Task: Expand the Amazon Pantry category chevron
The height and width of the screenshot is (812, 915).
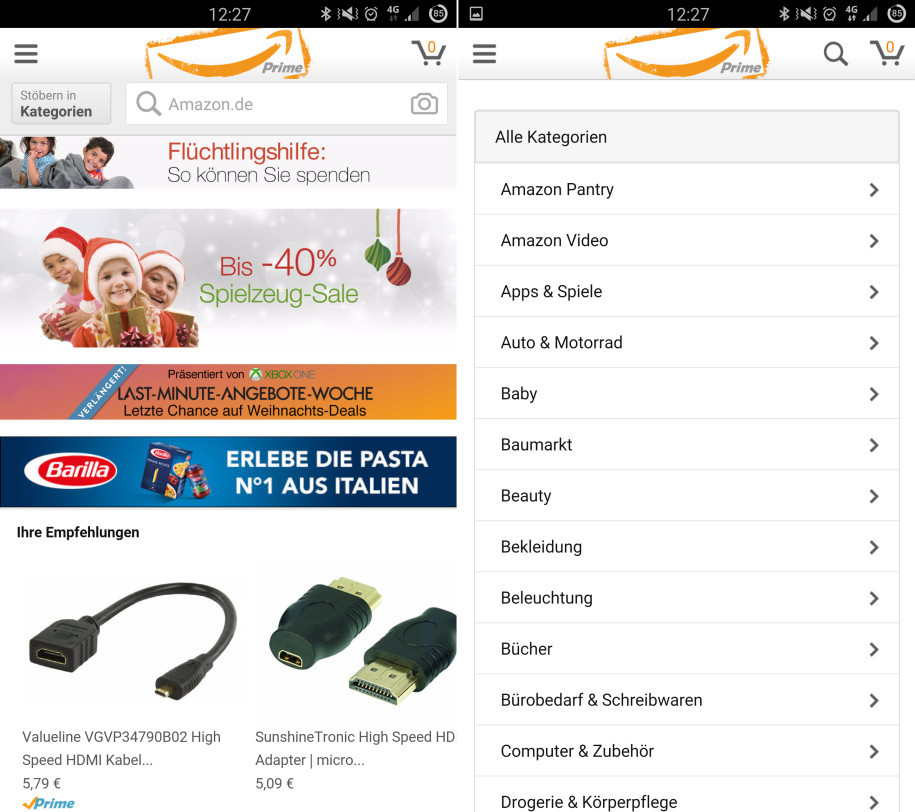Action: (x=874, y=190)
